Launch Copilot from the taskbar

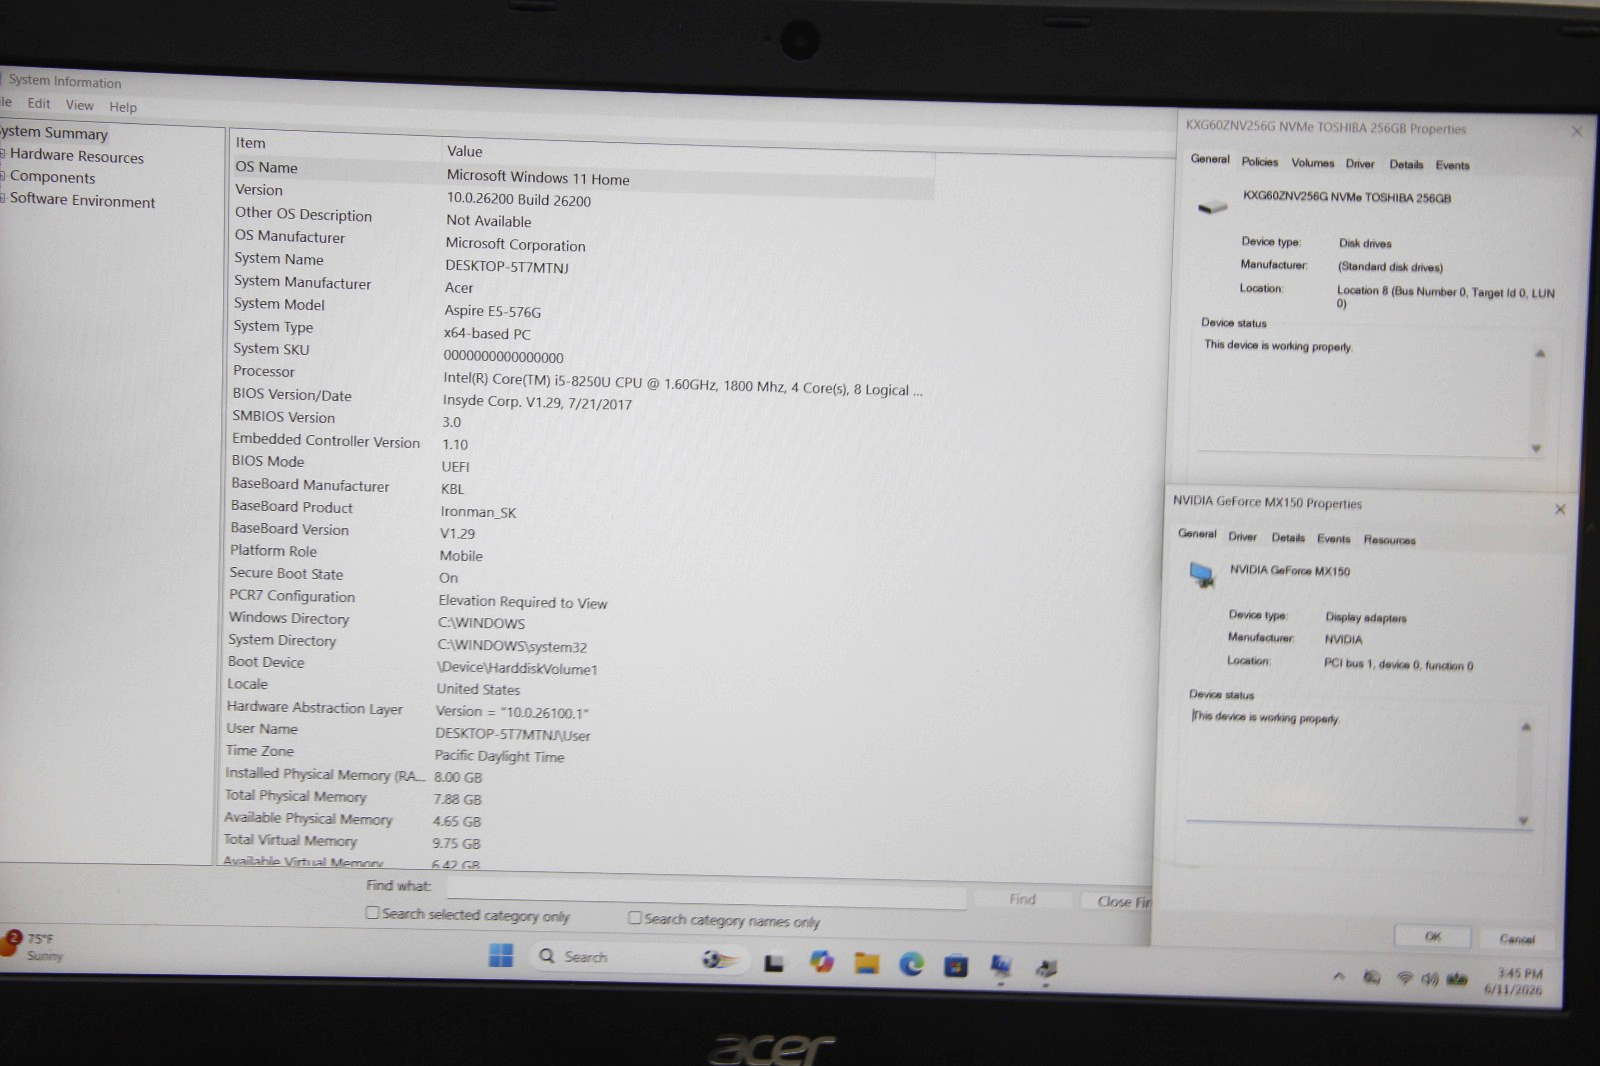point(822,962)
